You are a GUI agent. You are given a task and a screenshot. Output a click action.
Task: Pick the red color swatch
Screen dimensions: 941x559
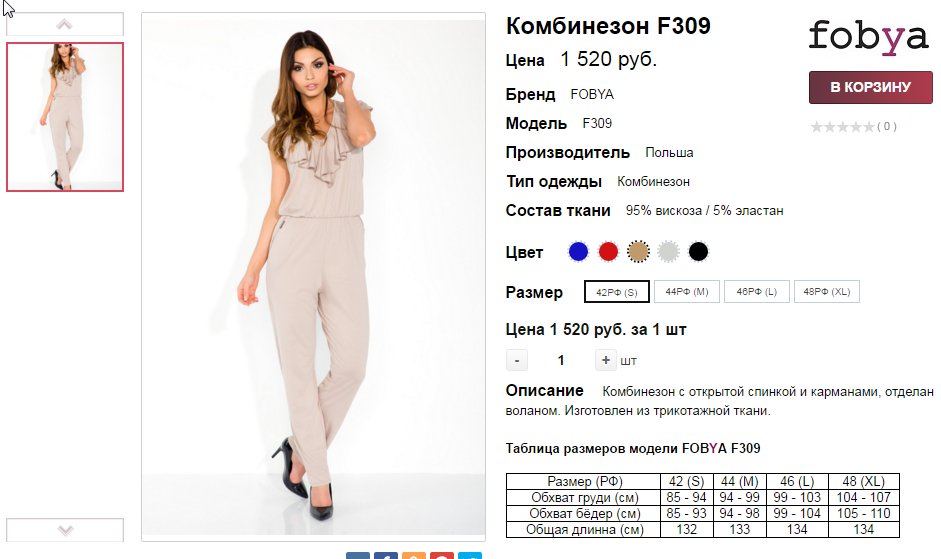point(608,252)
